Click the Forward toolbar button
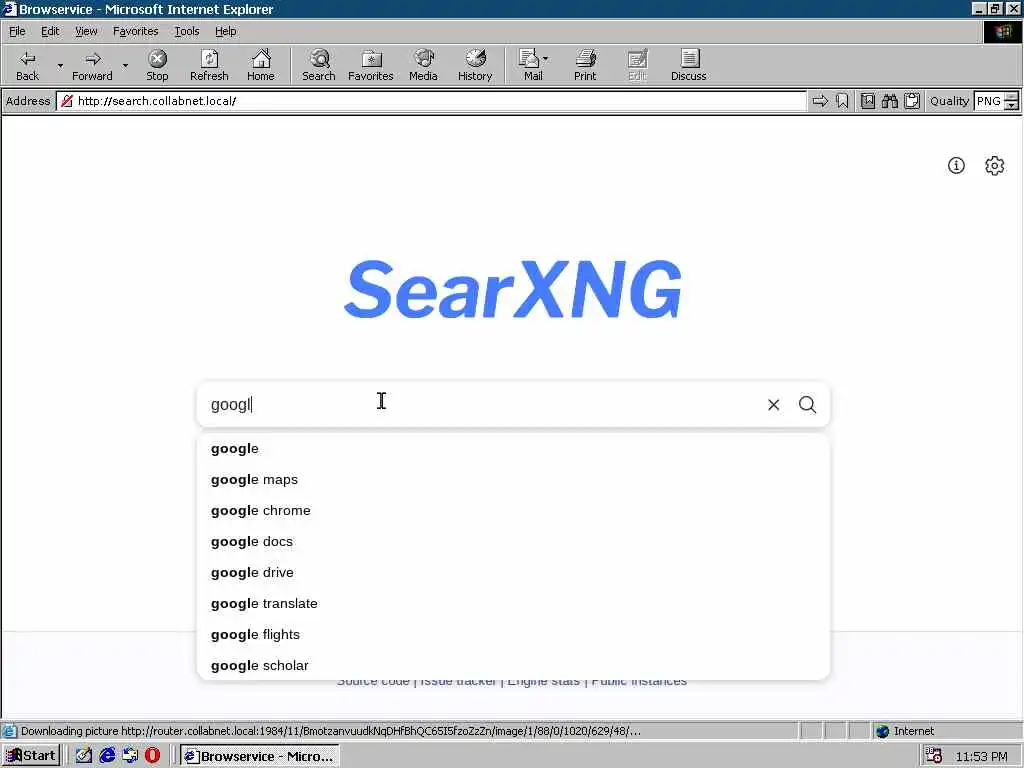This screenshot has width=1024, height=768. (92, 65)
